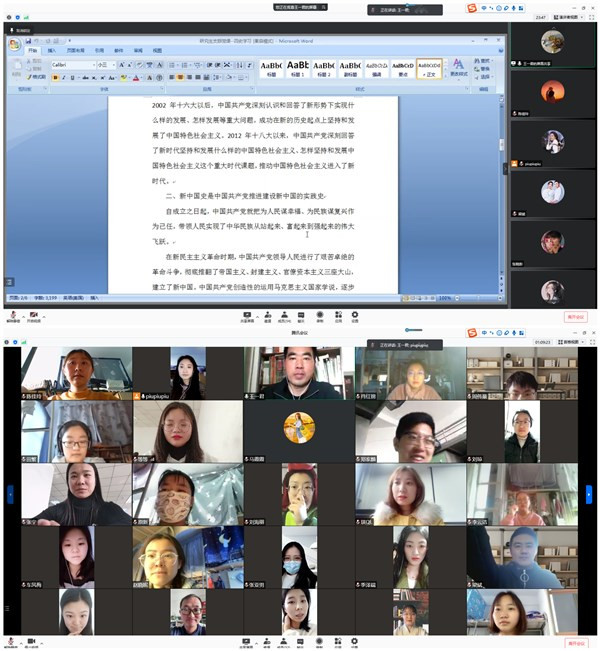
Task: Switch to the Insert ribbon tab
Action: 52,50
